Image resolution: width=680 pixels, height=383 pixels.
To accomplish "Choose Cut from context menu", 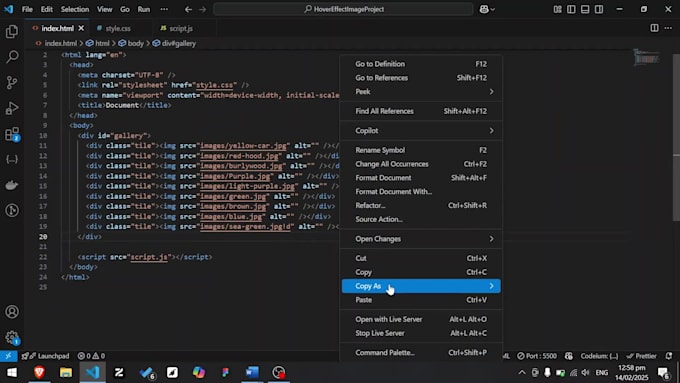I will click(x=421, y=258).
